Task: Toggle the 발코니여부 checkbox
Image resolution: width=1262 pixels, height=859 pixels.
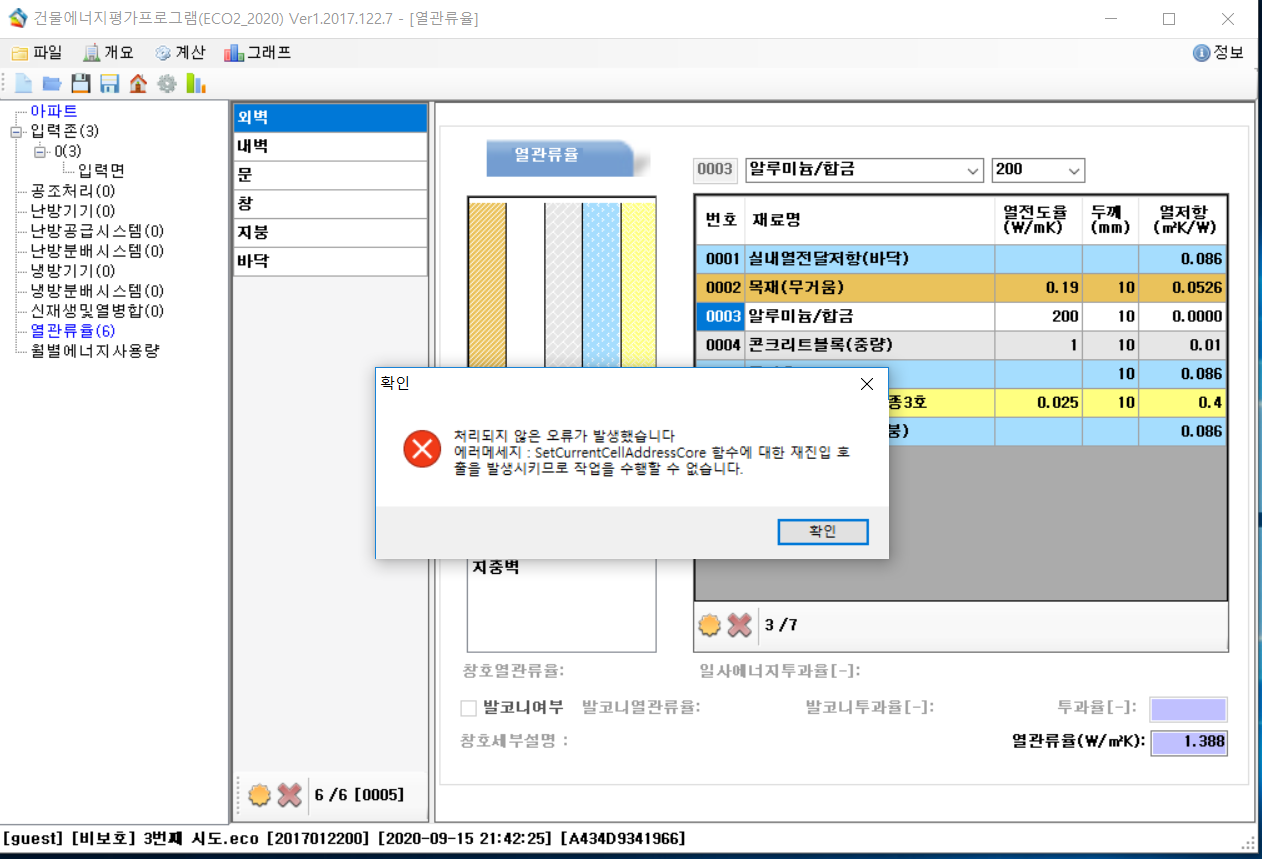Action: [468, 708]
